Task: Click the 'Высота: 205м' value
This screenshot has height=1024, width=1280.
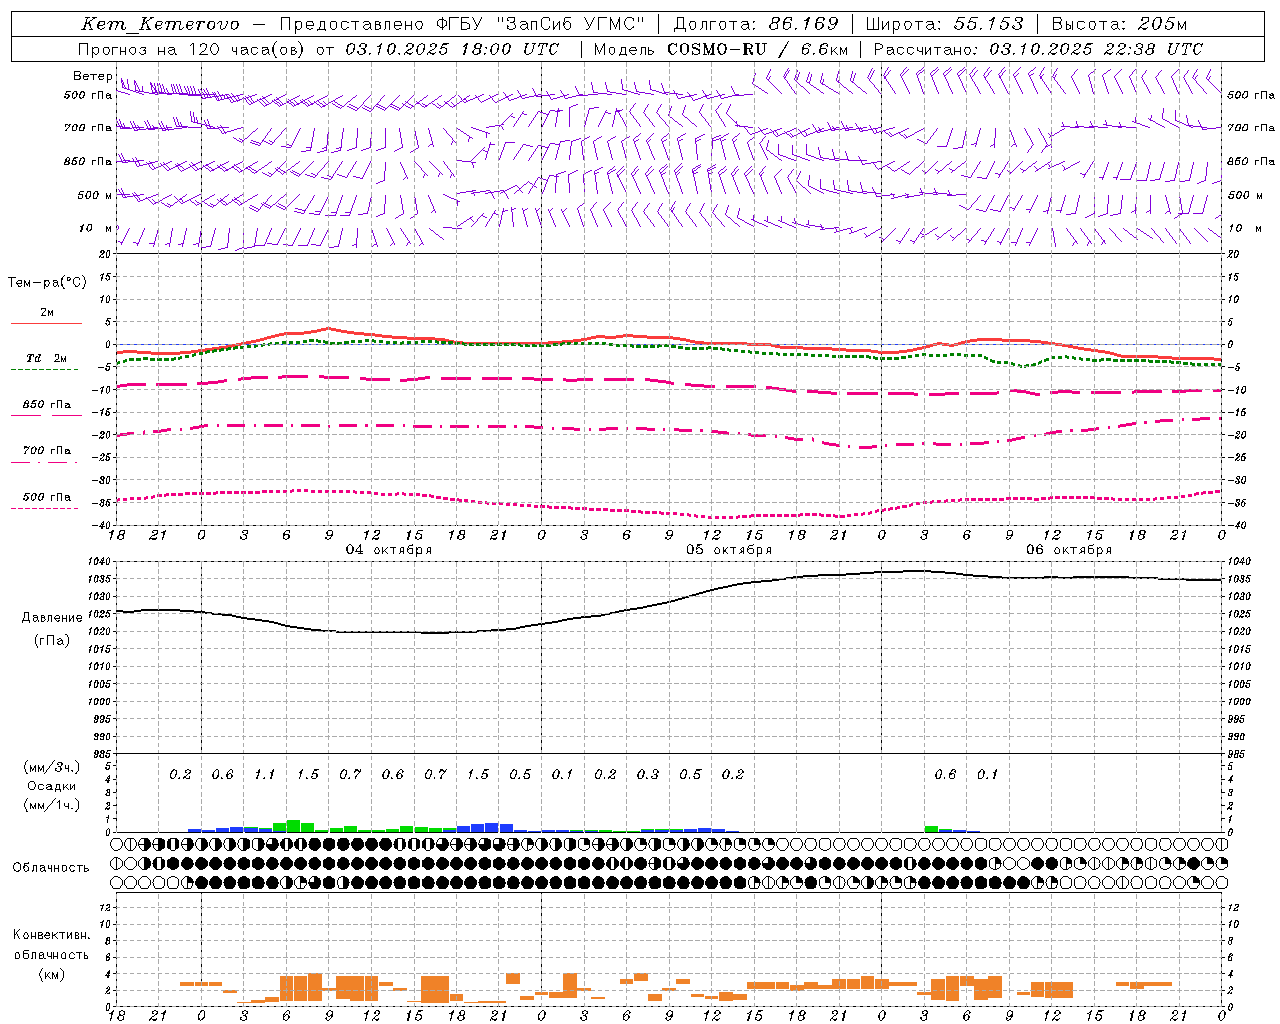Action: point(1119,24)
